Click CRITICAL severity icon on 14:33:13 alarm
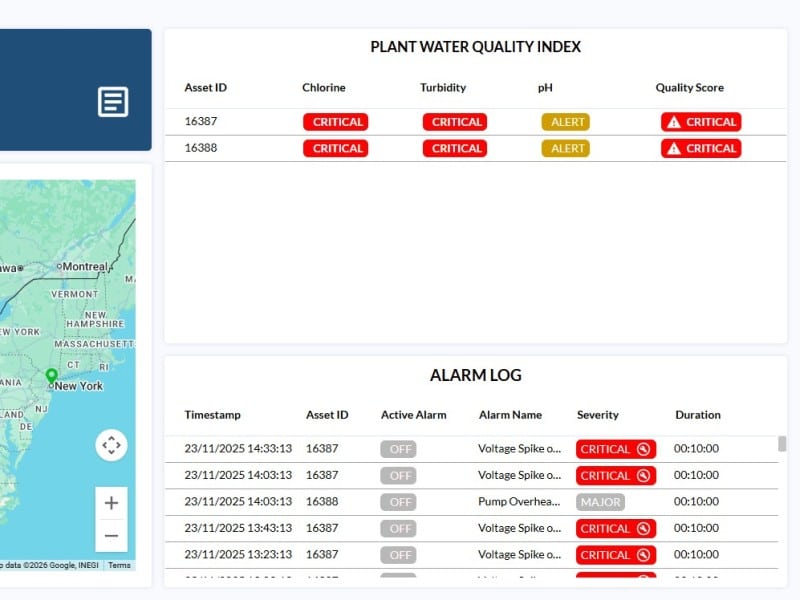Screen dimensions: 800x600 (643, 449)
